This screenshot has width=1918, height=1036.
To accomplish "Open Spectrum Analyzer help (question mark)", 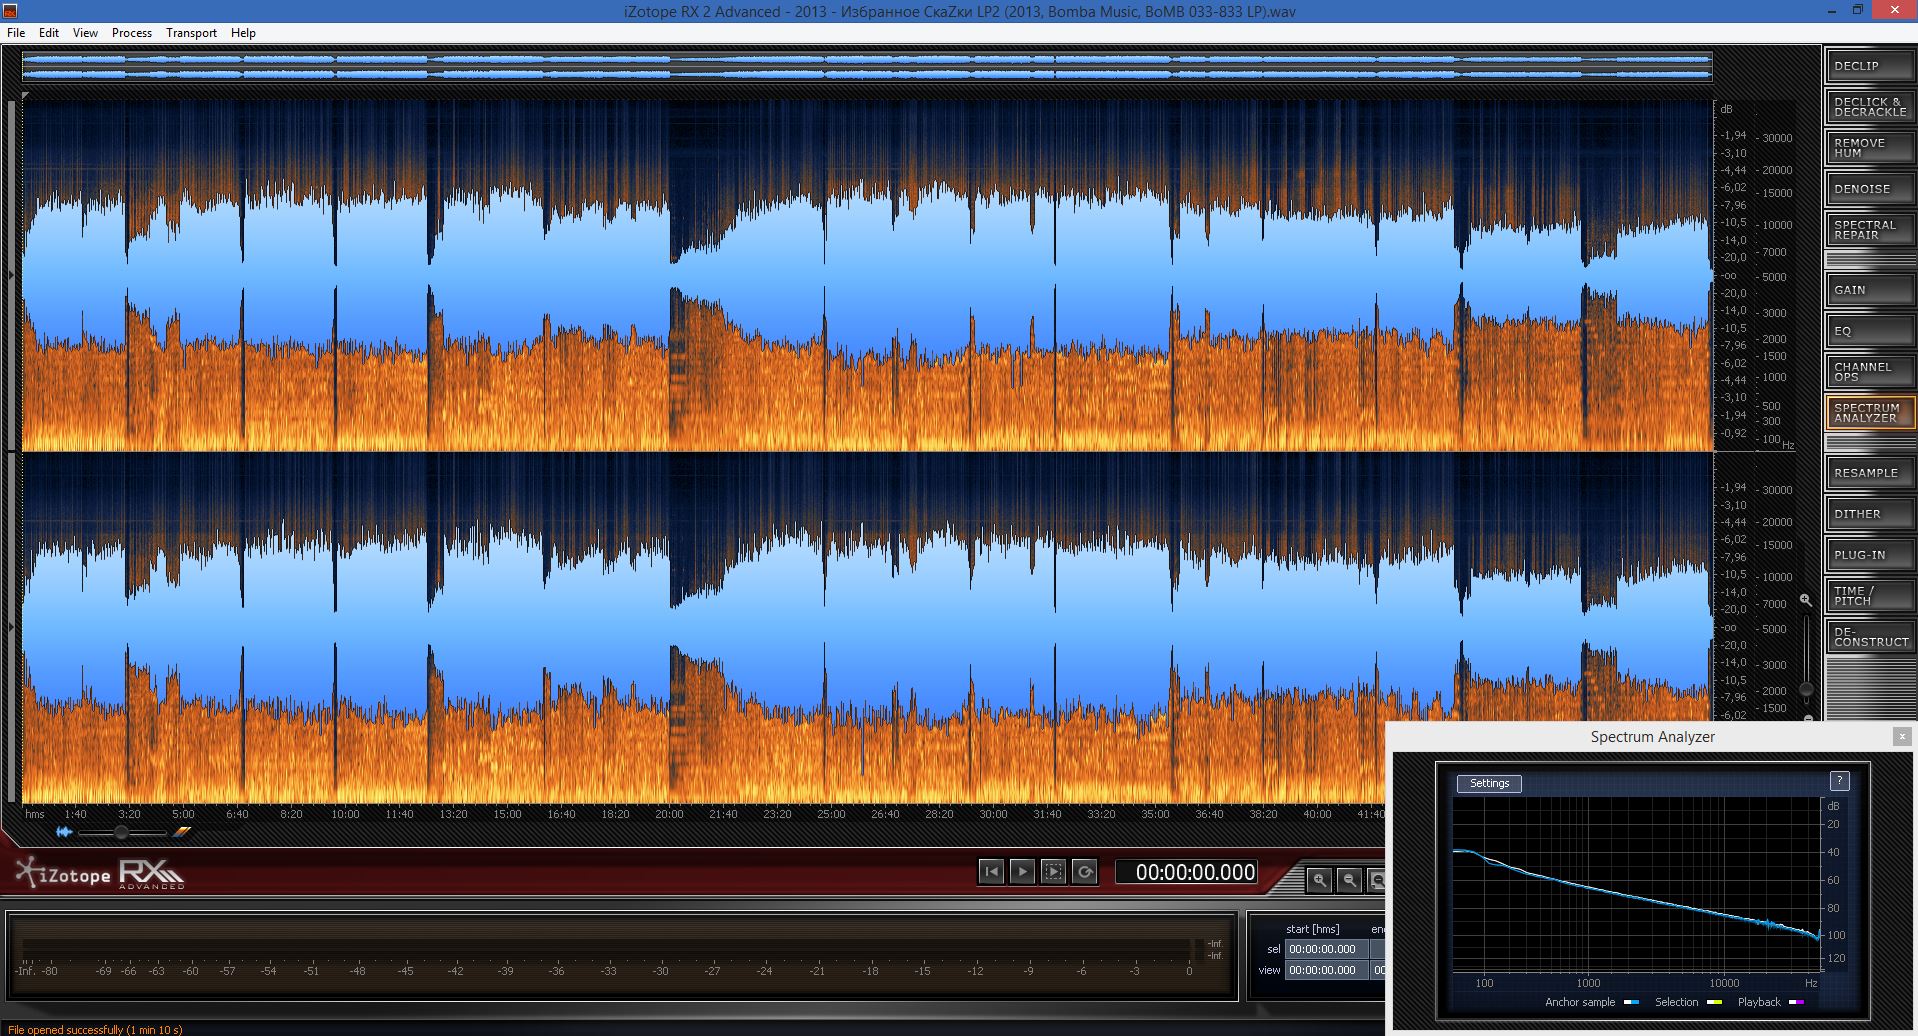I will [1839, 781].
